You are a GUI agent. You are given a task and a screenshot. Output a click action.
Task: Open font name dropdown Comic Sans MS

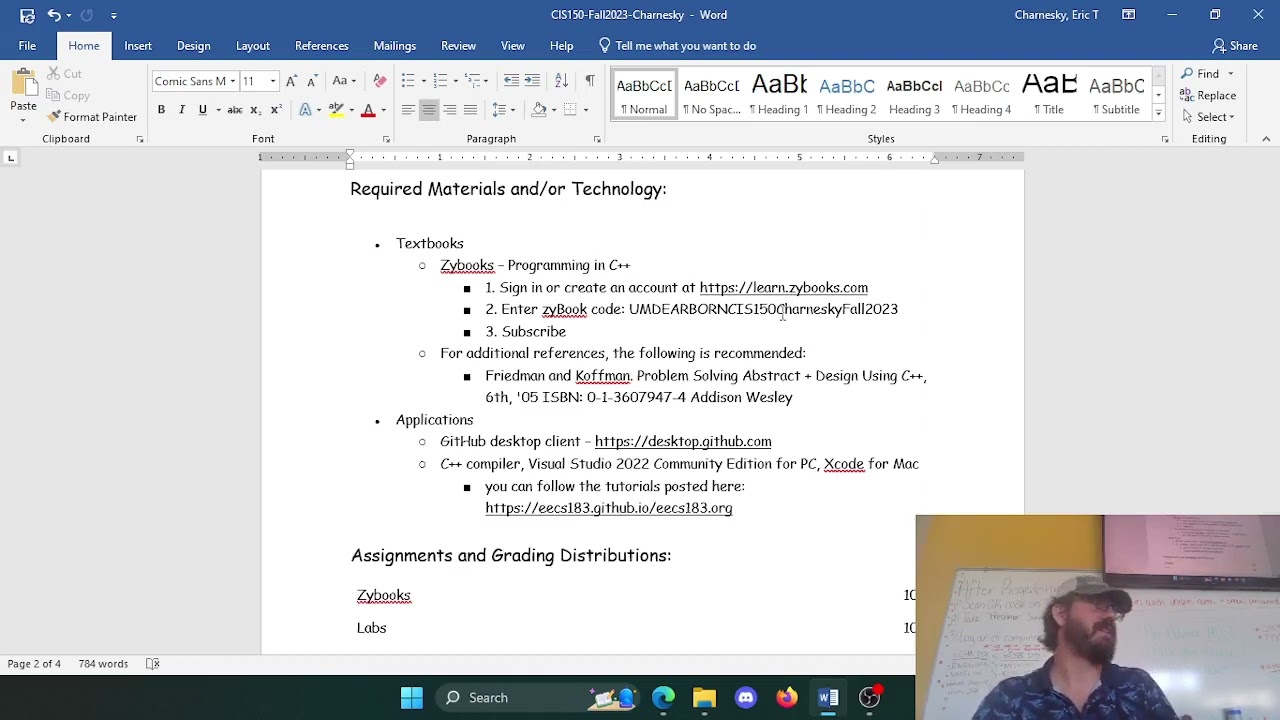click(233, 82)
